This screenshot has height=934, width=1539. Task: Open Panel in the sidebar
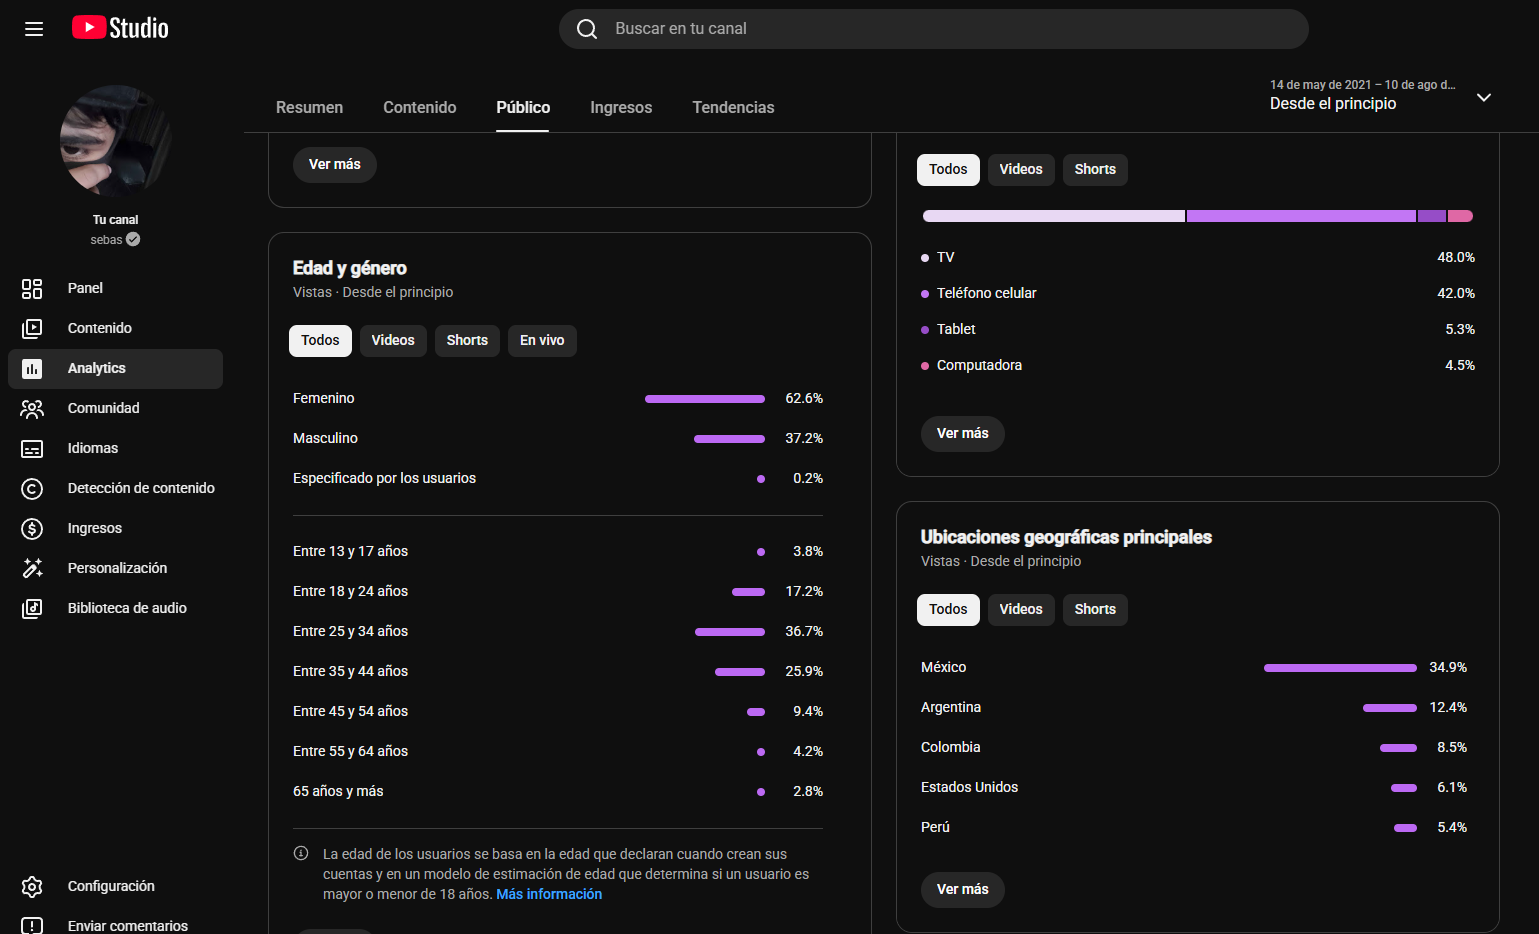point(115,288)
